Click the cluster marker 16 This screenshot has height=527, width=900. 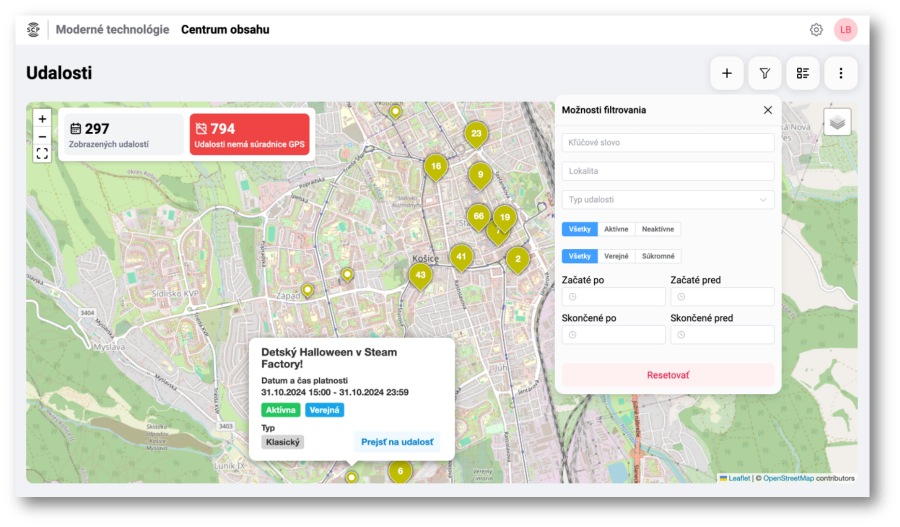(436, 167)
